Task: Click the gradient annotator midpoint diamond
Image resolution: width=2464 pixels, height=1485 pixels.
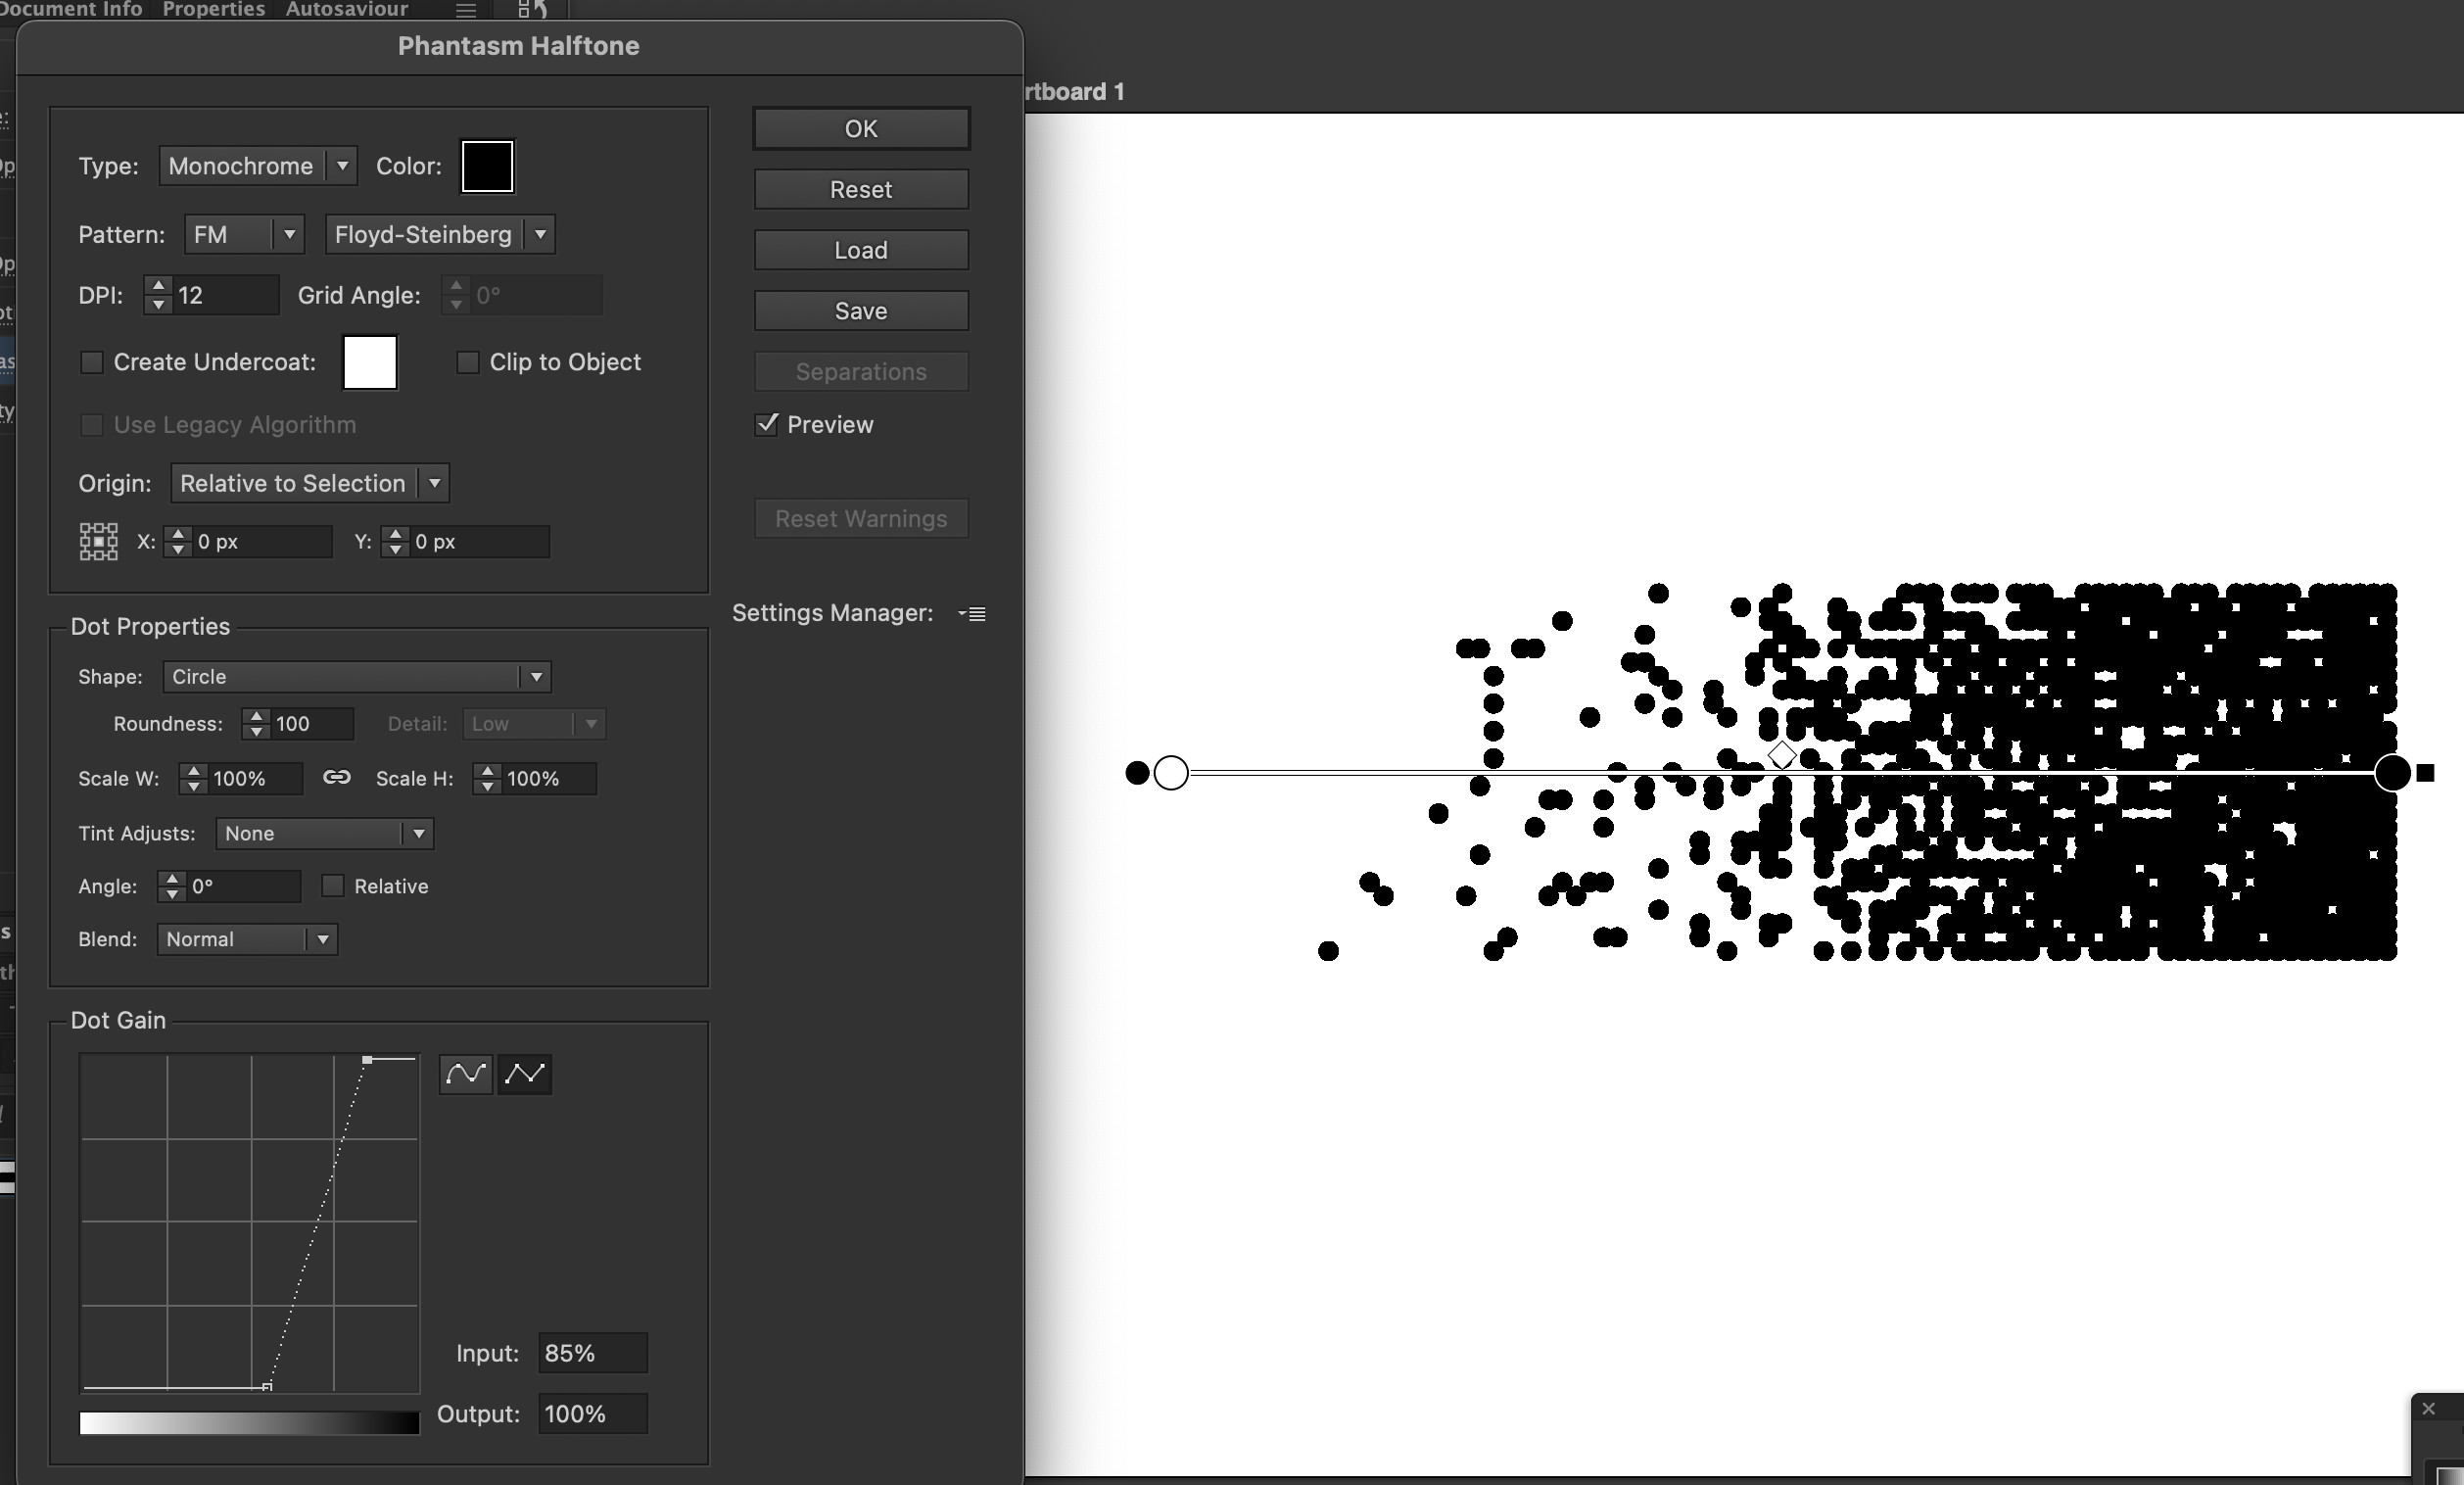Action: point(1782,755)
